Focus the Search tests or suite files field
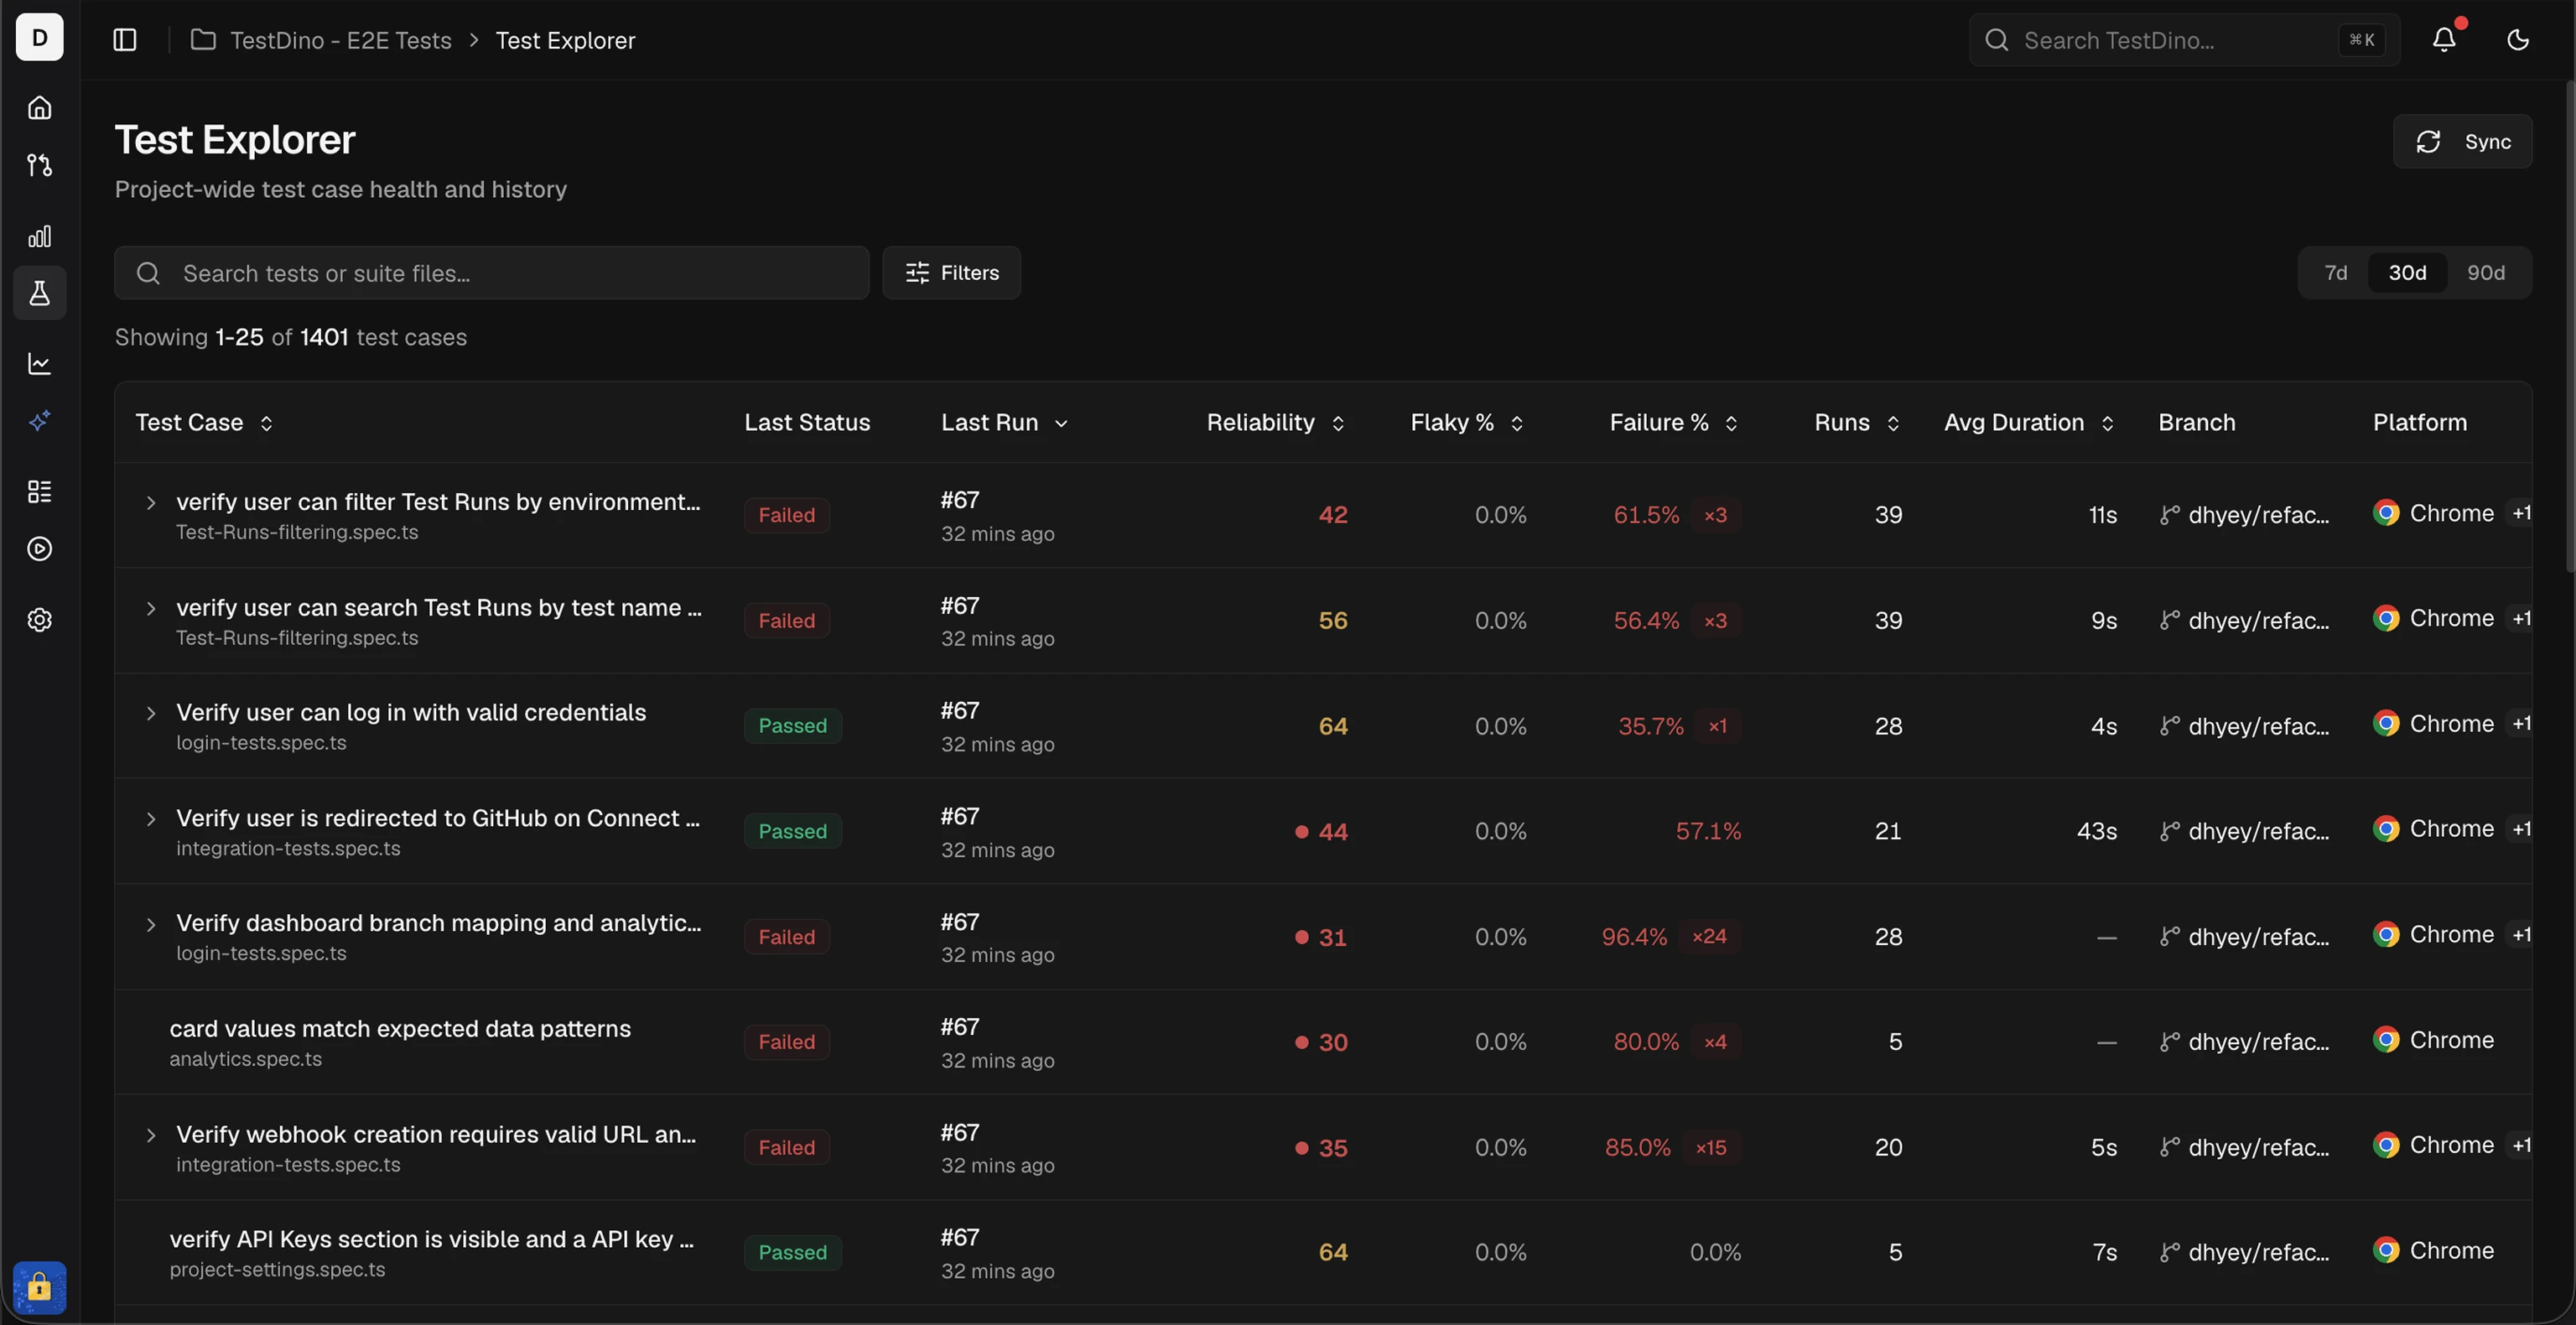Screen dimensions: 2576x1325 click(492, 273)
